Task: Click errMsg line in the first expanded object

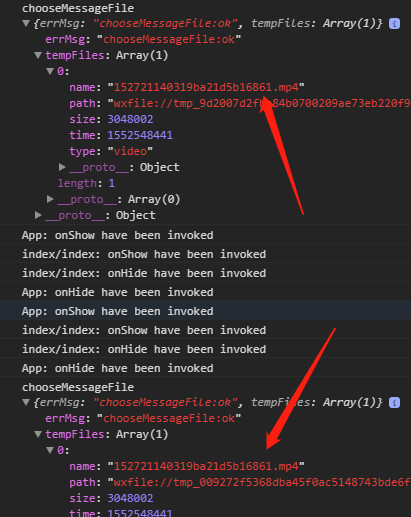Action: pyautogui.click(x=143, y=39)
